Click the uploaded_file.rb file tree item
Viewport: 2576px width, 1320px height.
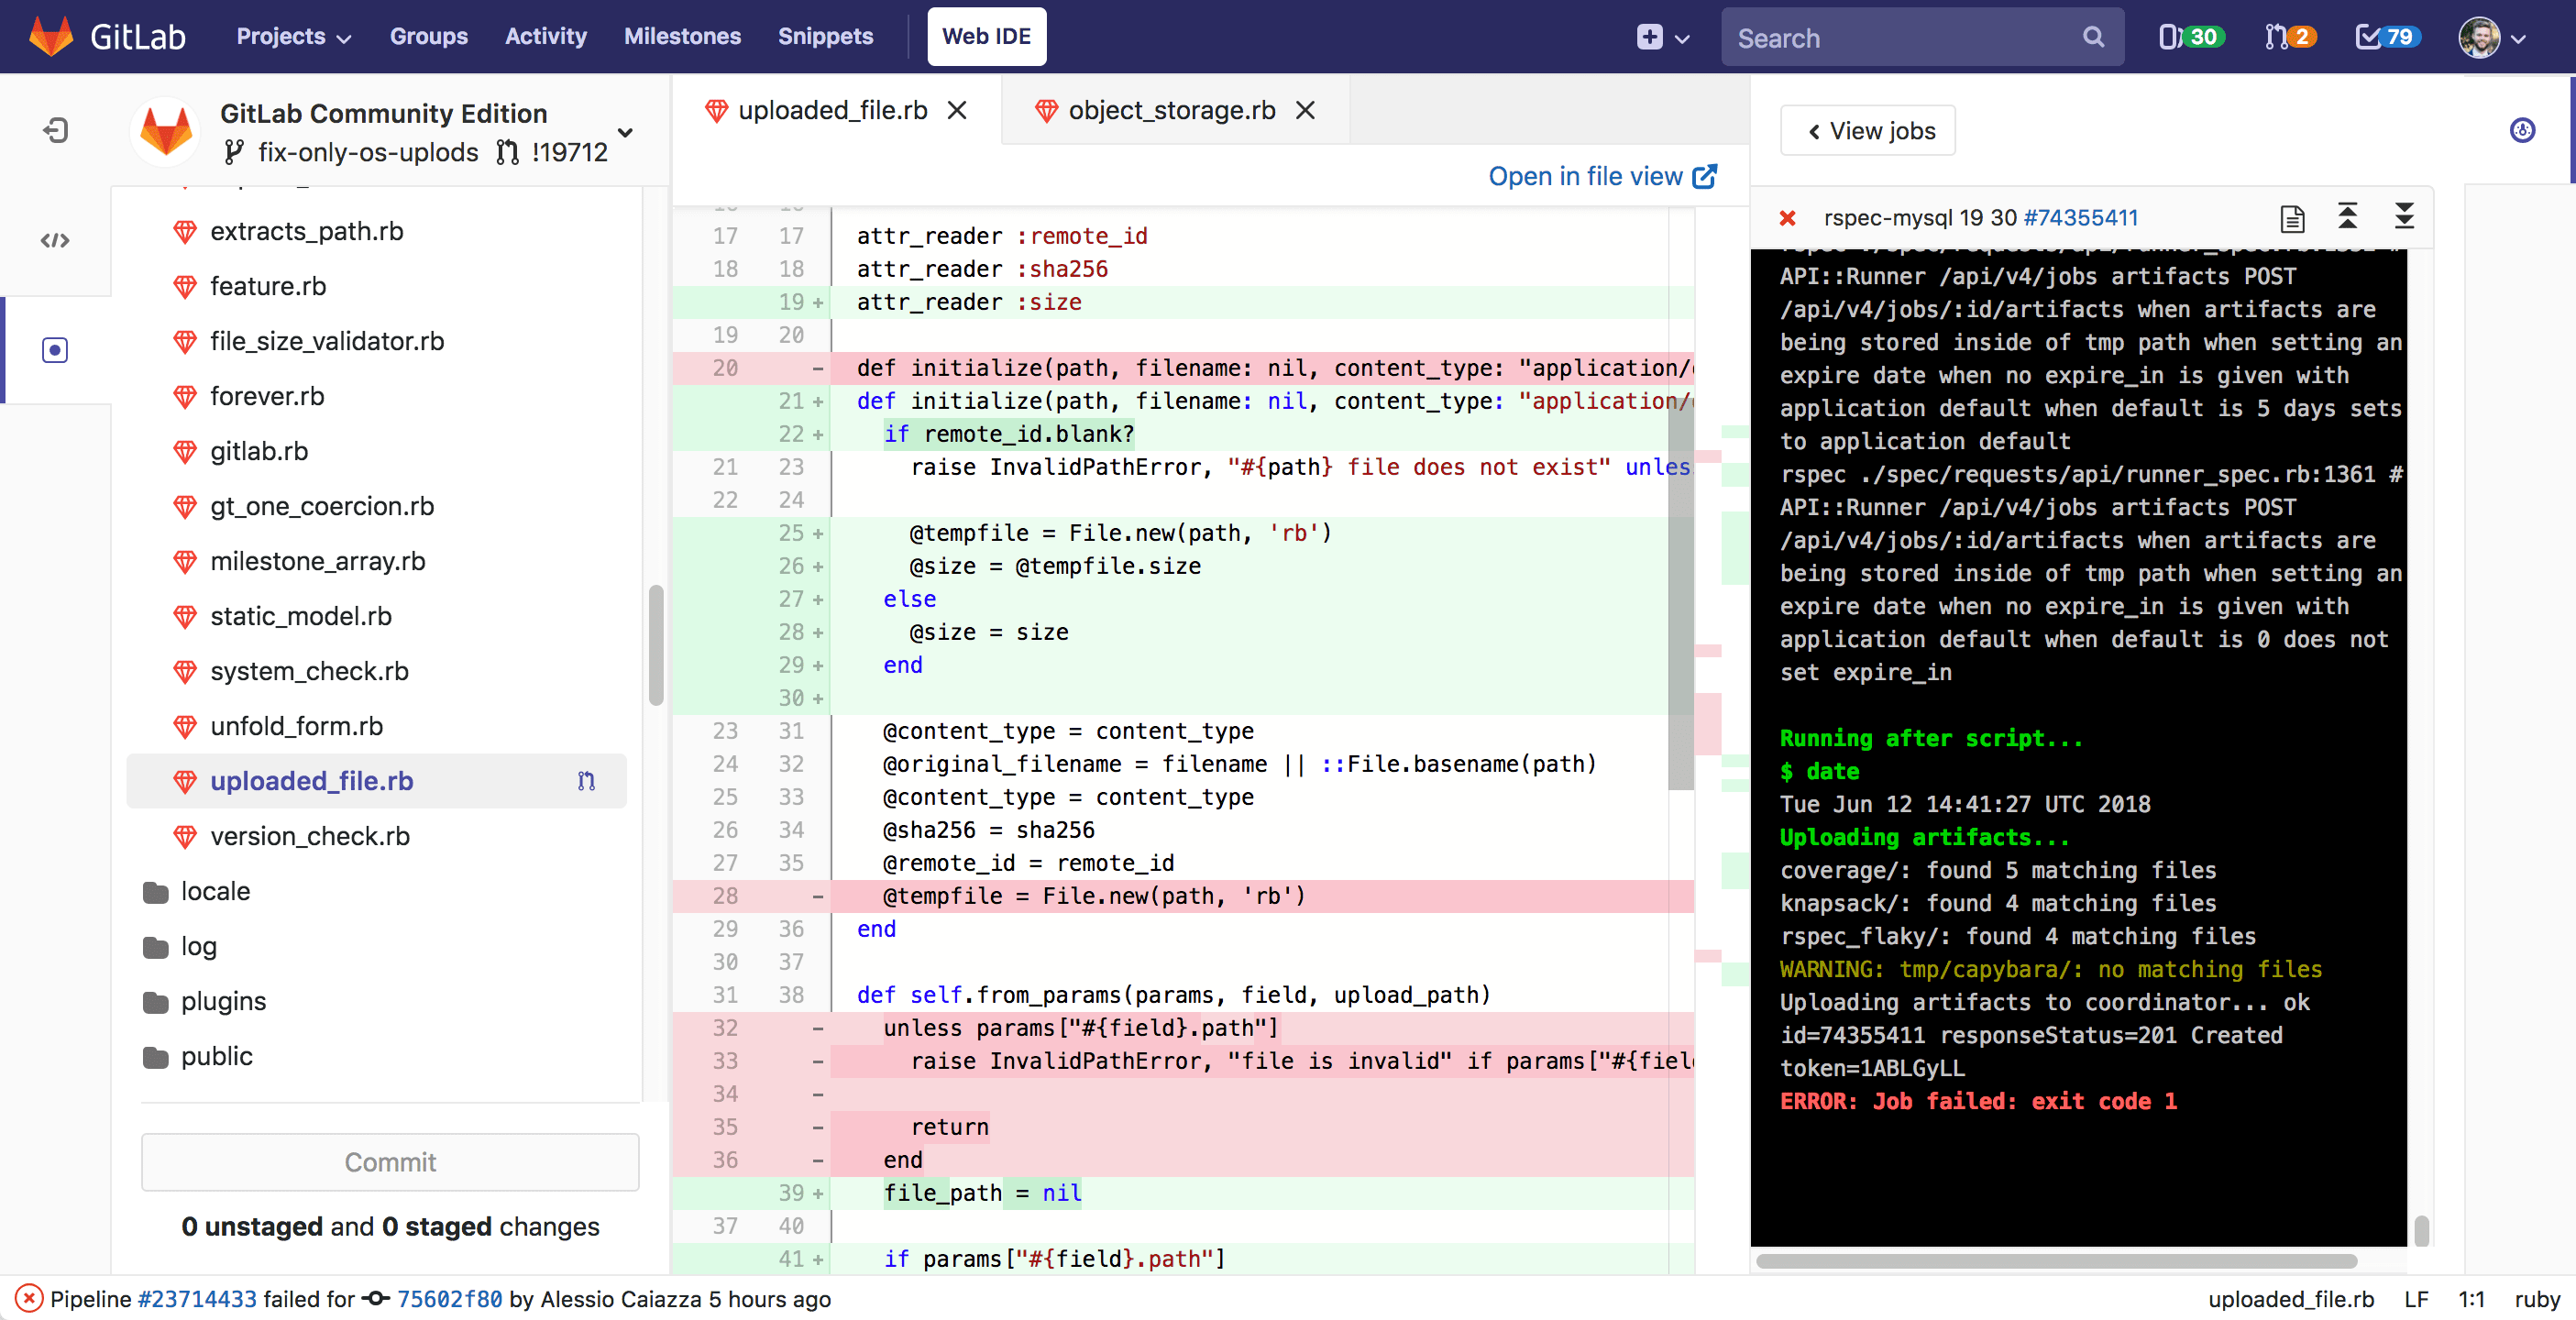click(312, 779)
